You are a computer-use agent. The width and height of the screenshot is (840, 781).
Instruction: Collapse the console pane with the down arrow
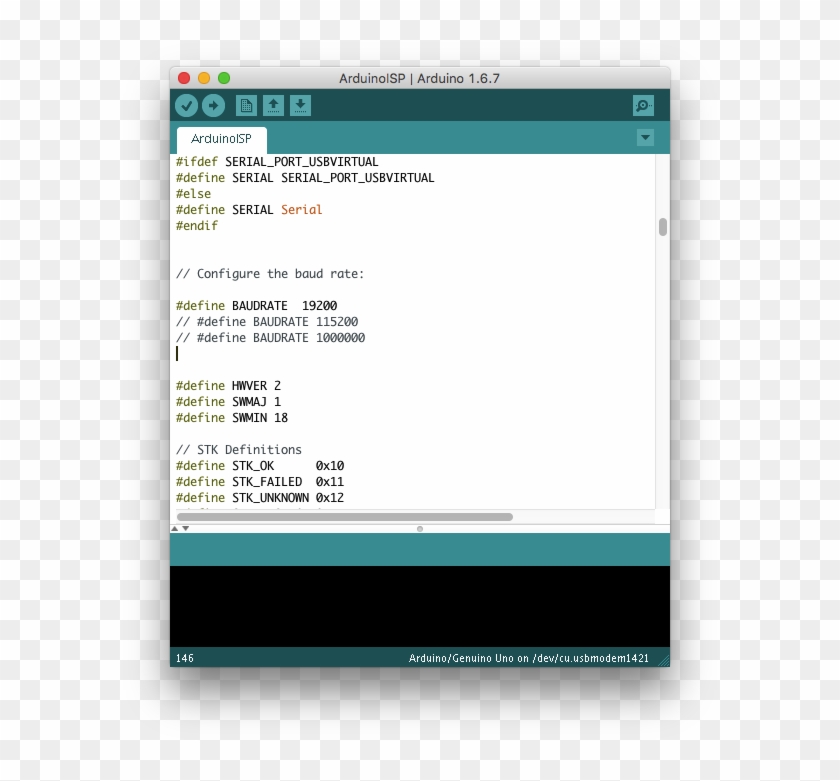pyautogui.click(x=185, y=530)
